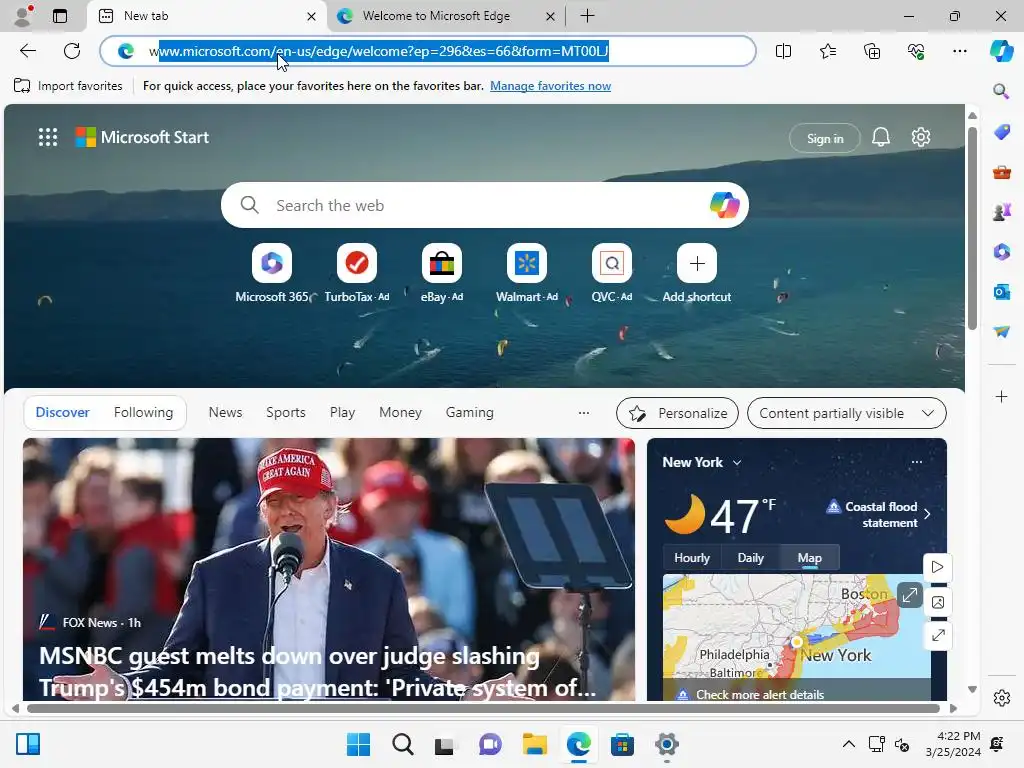Open the tab actions menu icon
The height and width of the screenshot is (768, 1024).
[60, 16]
